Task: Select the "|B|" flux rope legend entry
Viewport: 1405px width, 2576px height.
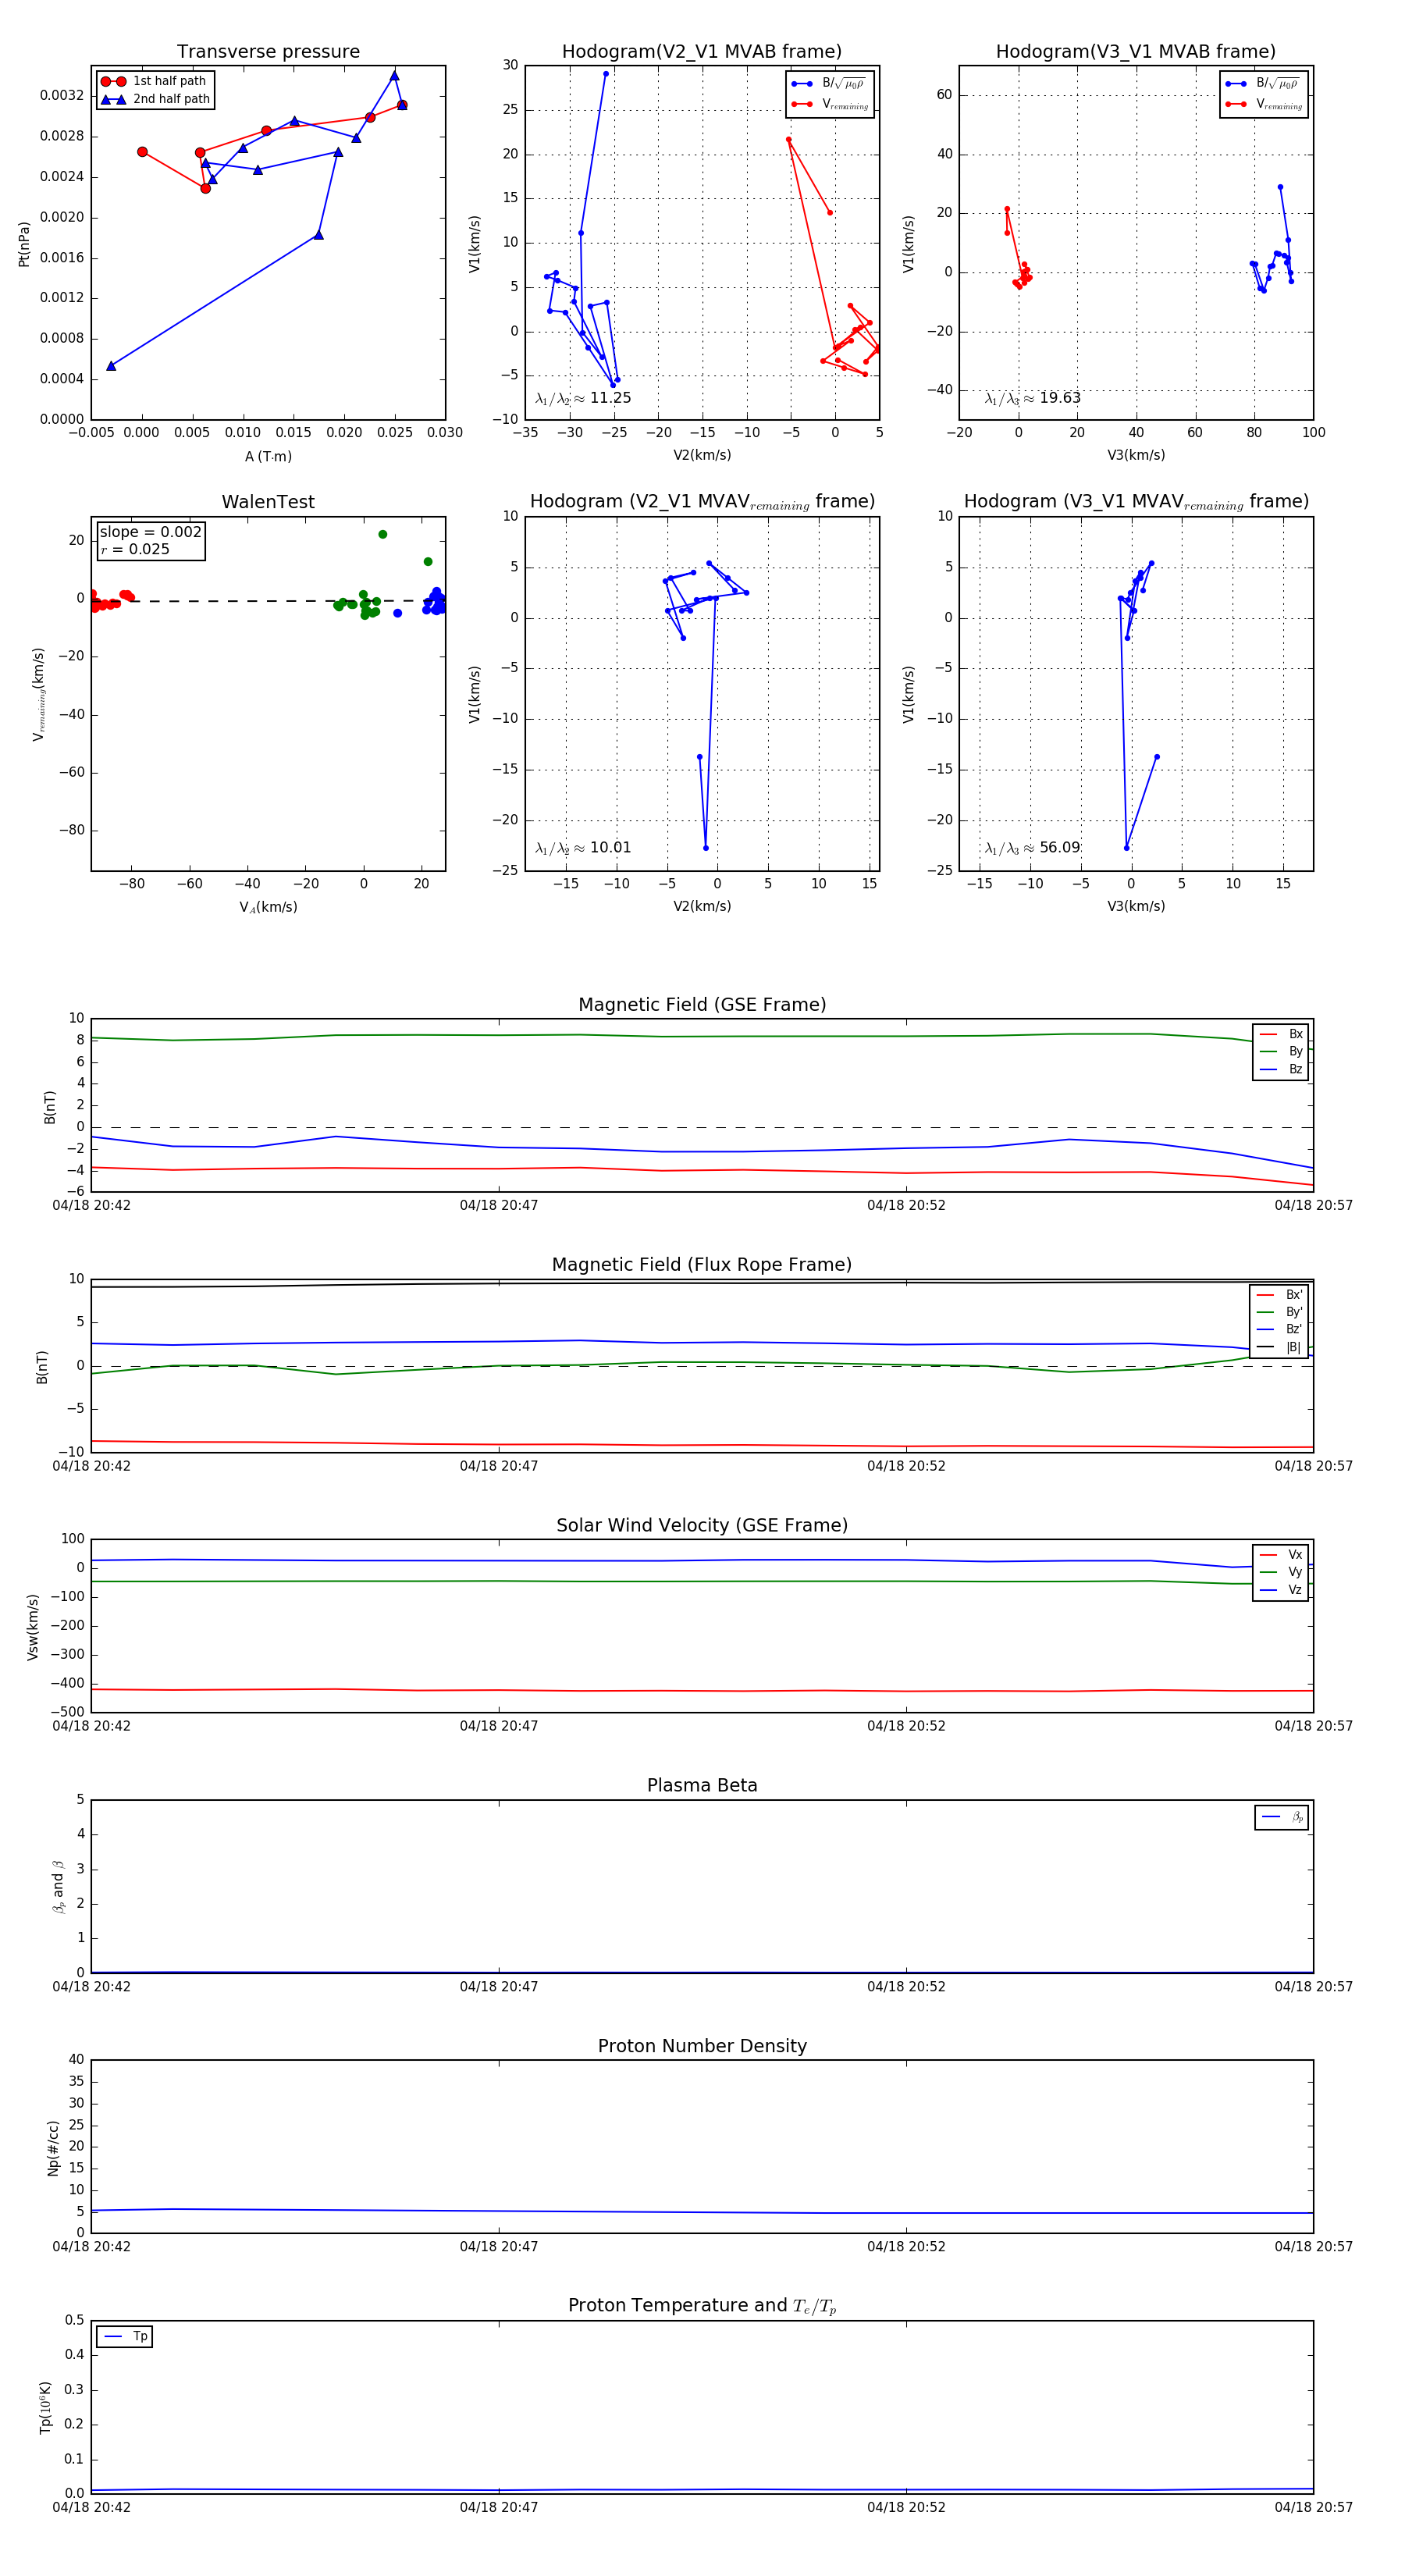Action: click(1280, 1347)
